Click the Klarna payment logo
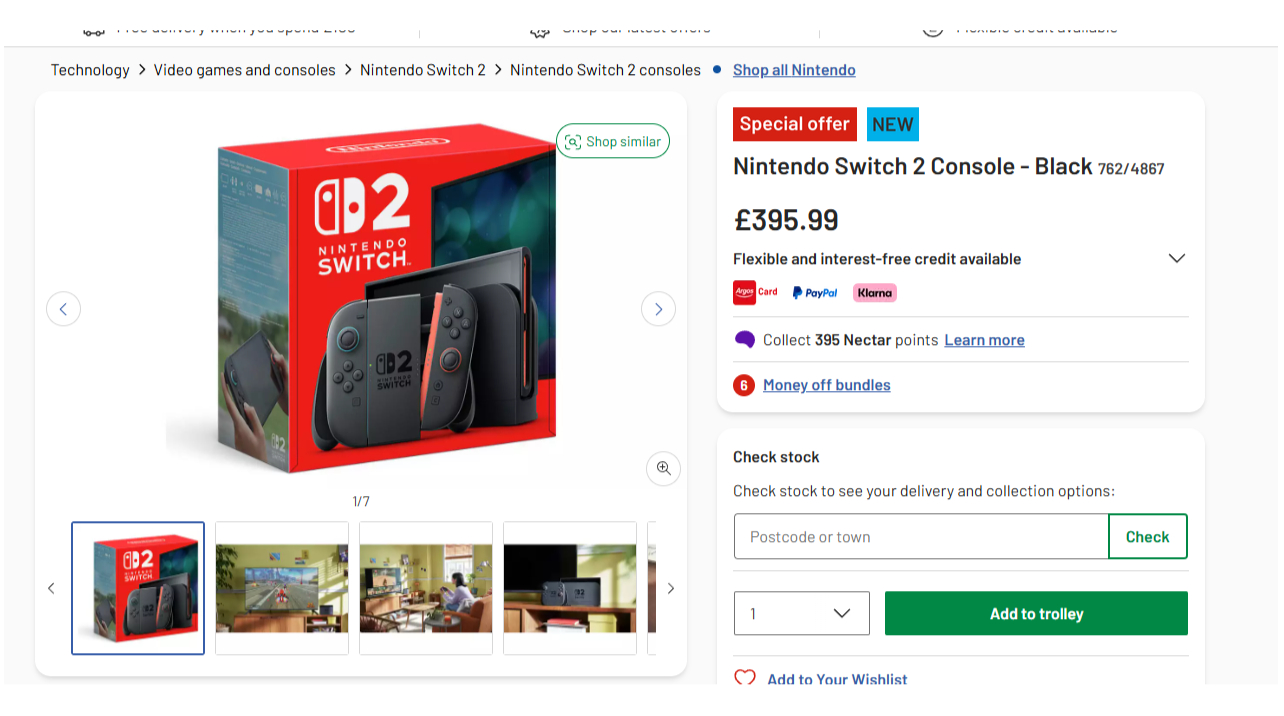The width and height of the screenshot is (1284, 716). tap(874, 293)
